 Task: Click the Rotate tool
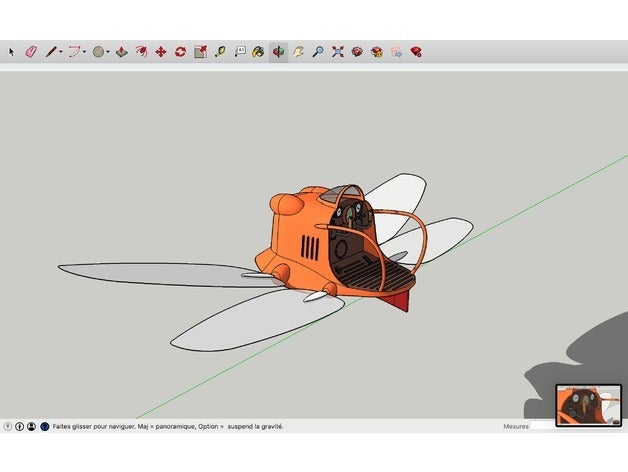tap(180, 51)
